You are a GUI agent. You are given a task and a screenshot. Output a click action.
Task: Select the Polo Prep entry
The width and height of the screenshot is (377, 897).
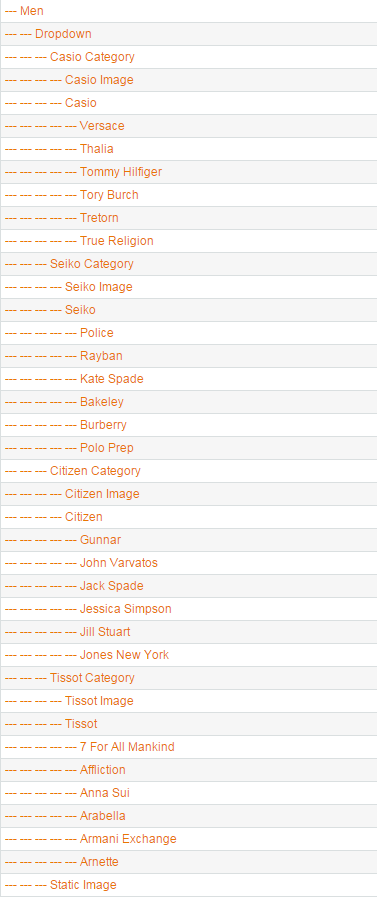pyautogui.click(x=107, y=448)
